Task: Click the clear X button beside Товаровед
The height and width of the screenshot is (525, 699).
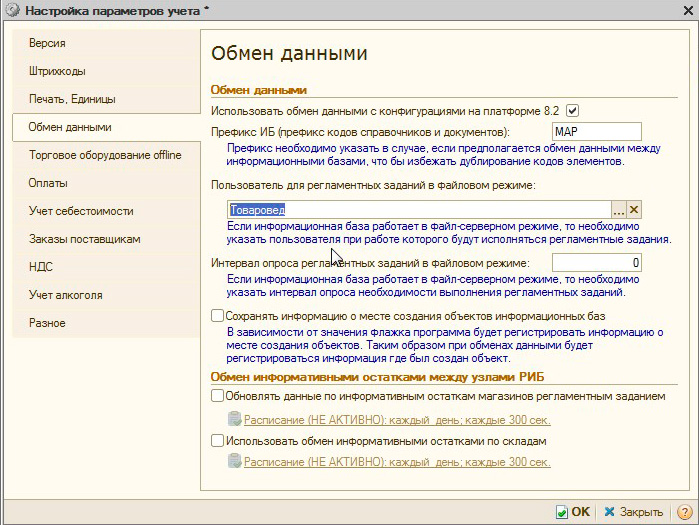Action: [634, 209]
